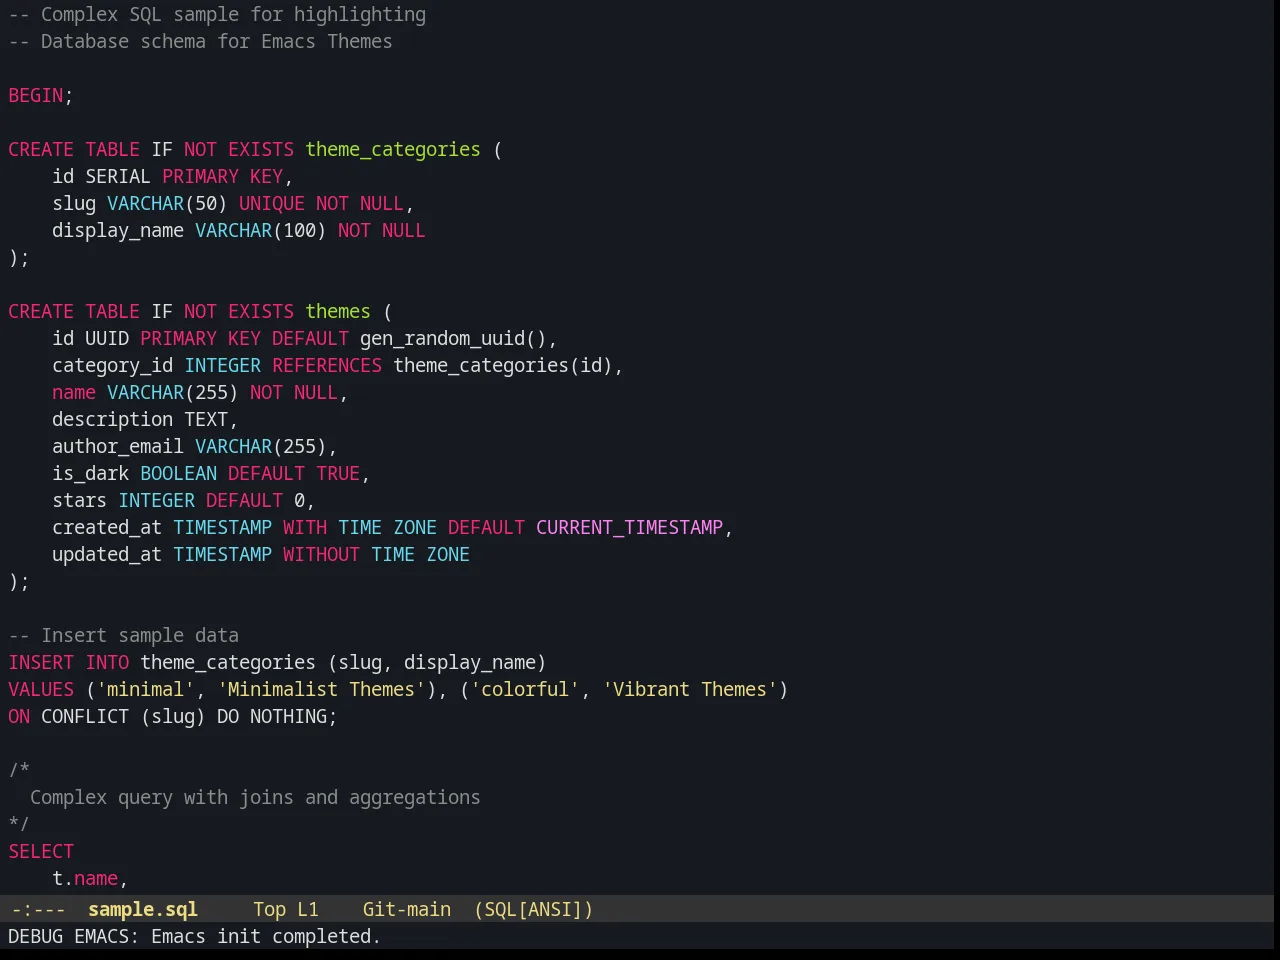Click the 'name' column in themes table
Screen dimensions: 1280x960
[74, 392]
